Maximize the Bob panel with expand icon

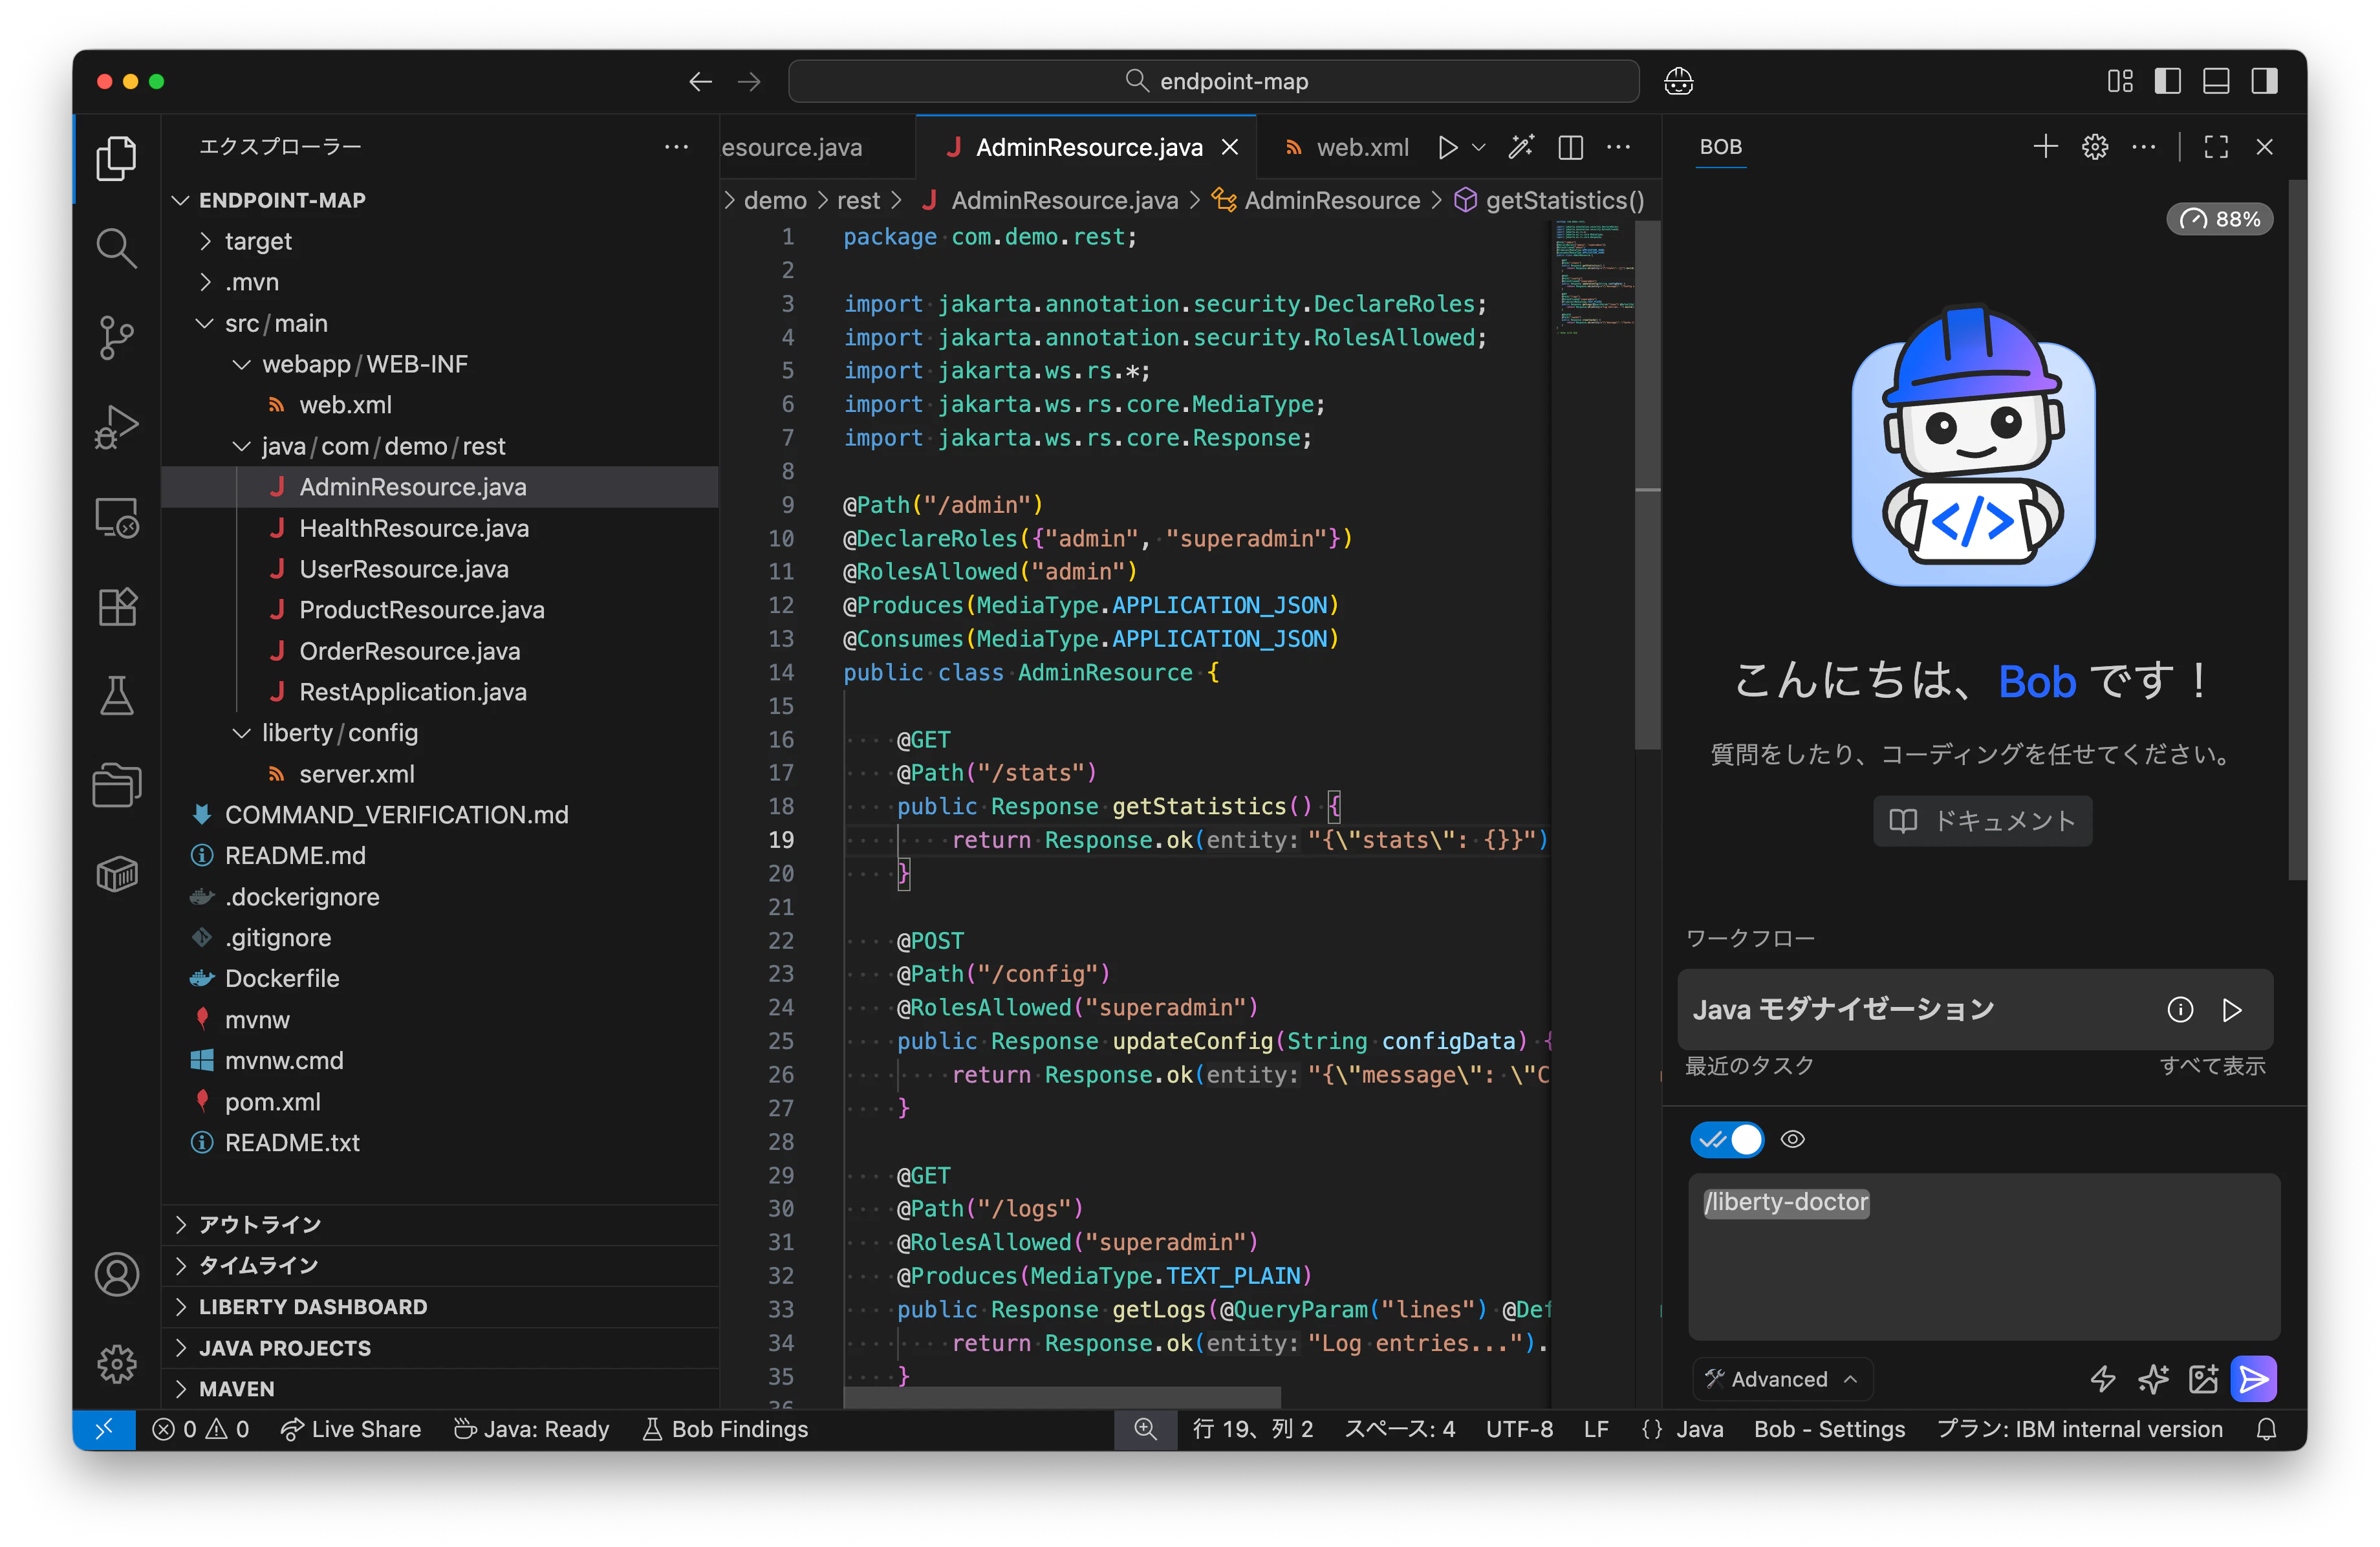(x=2216, y=147)
